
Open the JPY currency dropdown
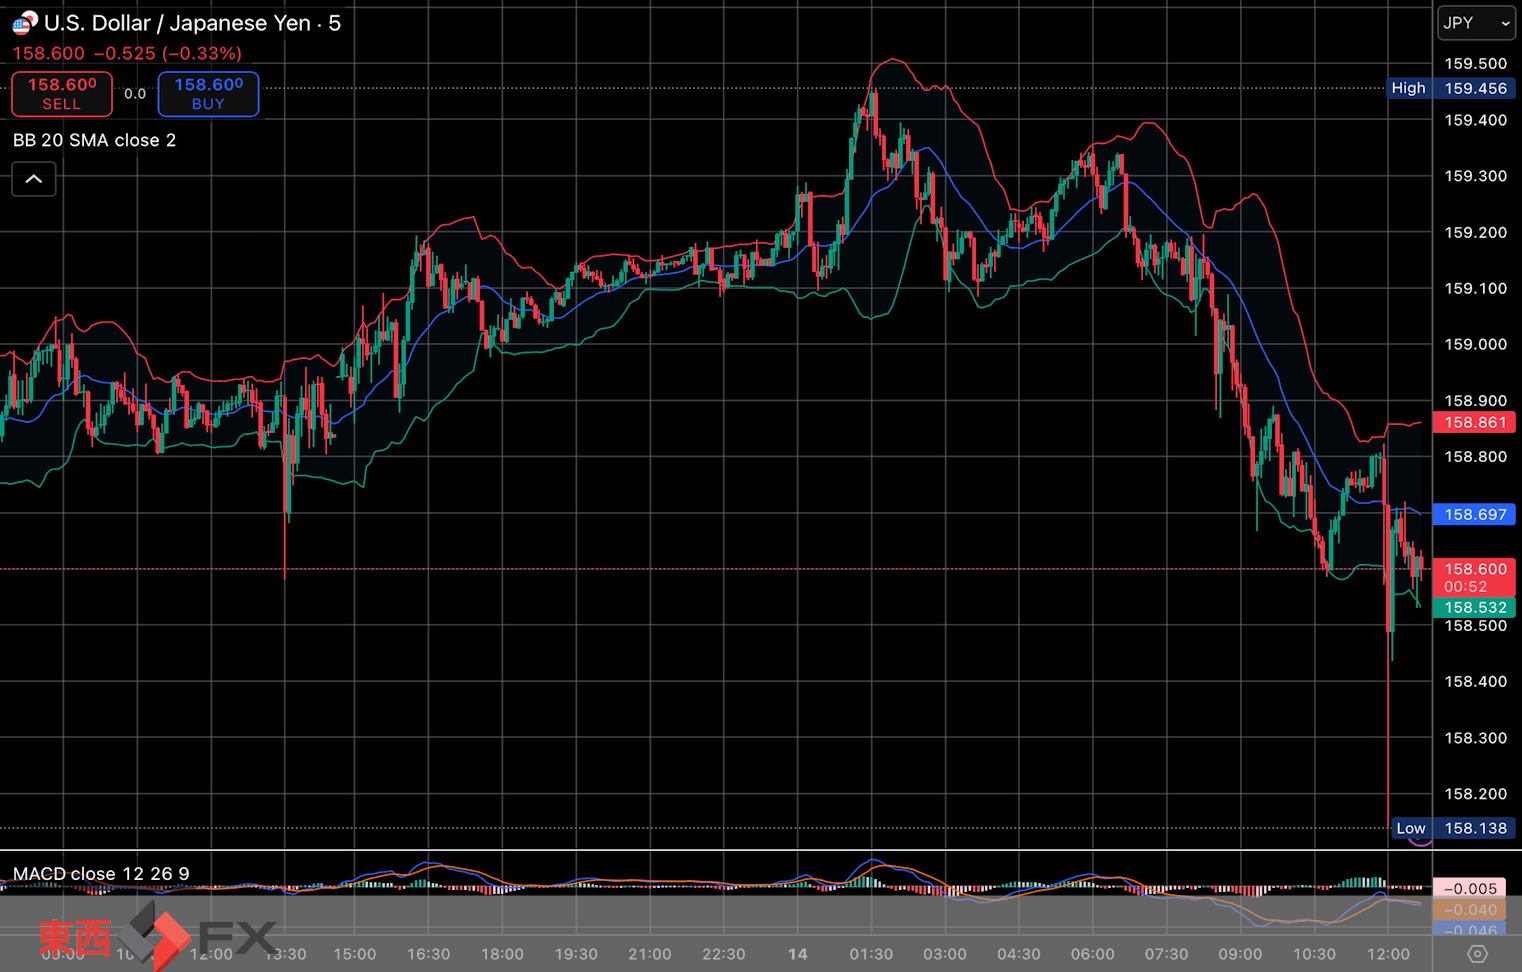coord(1476,23)
